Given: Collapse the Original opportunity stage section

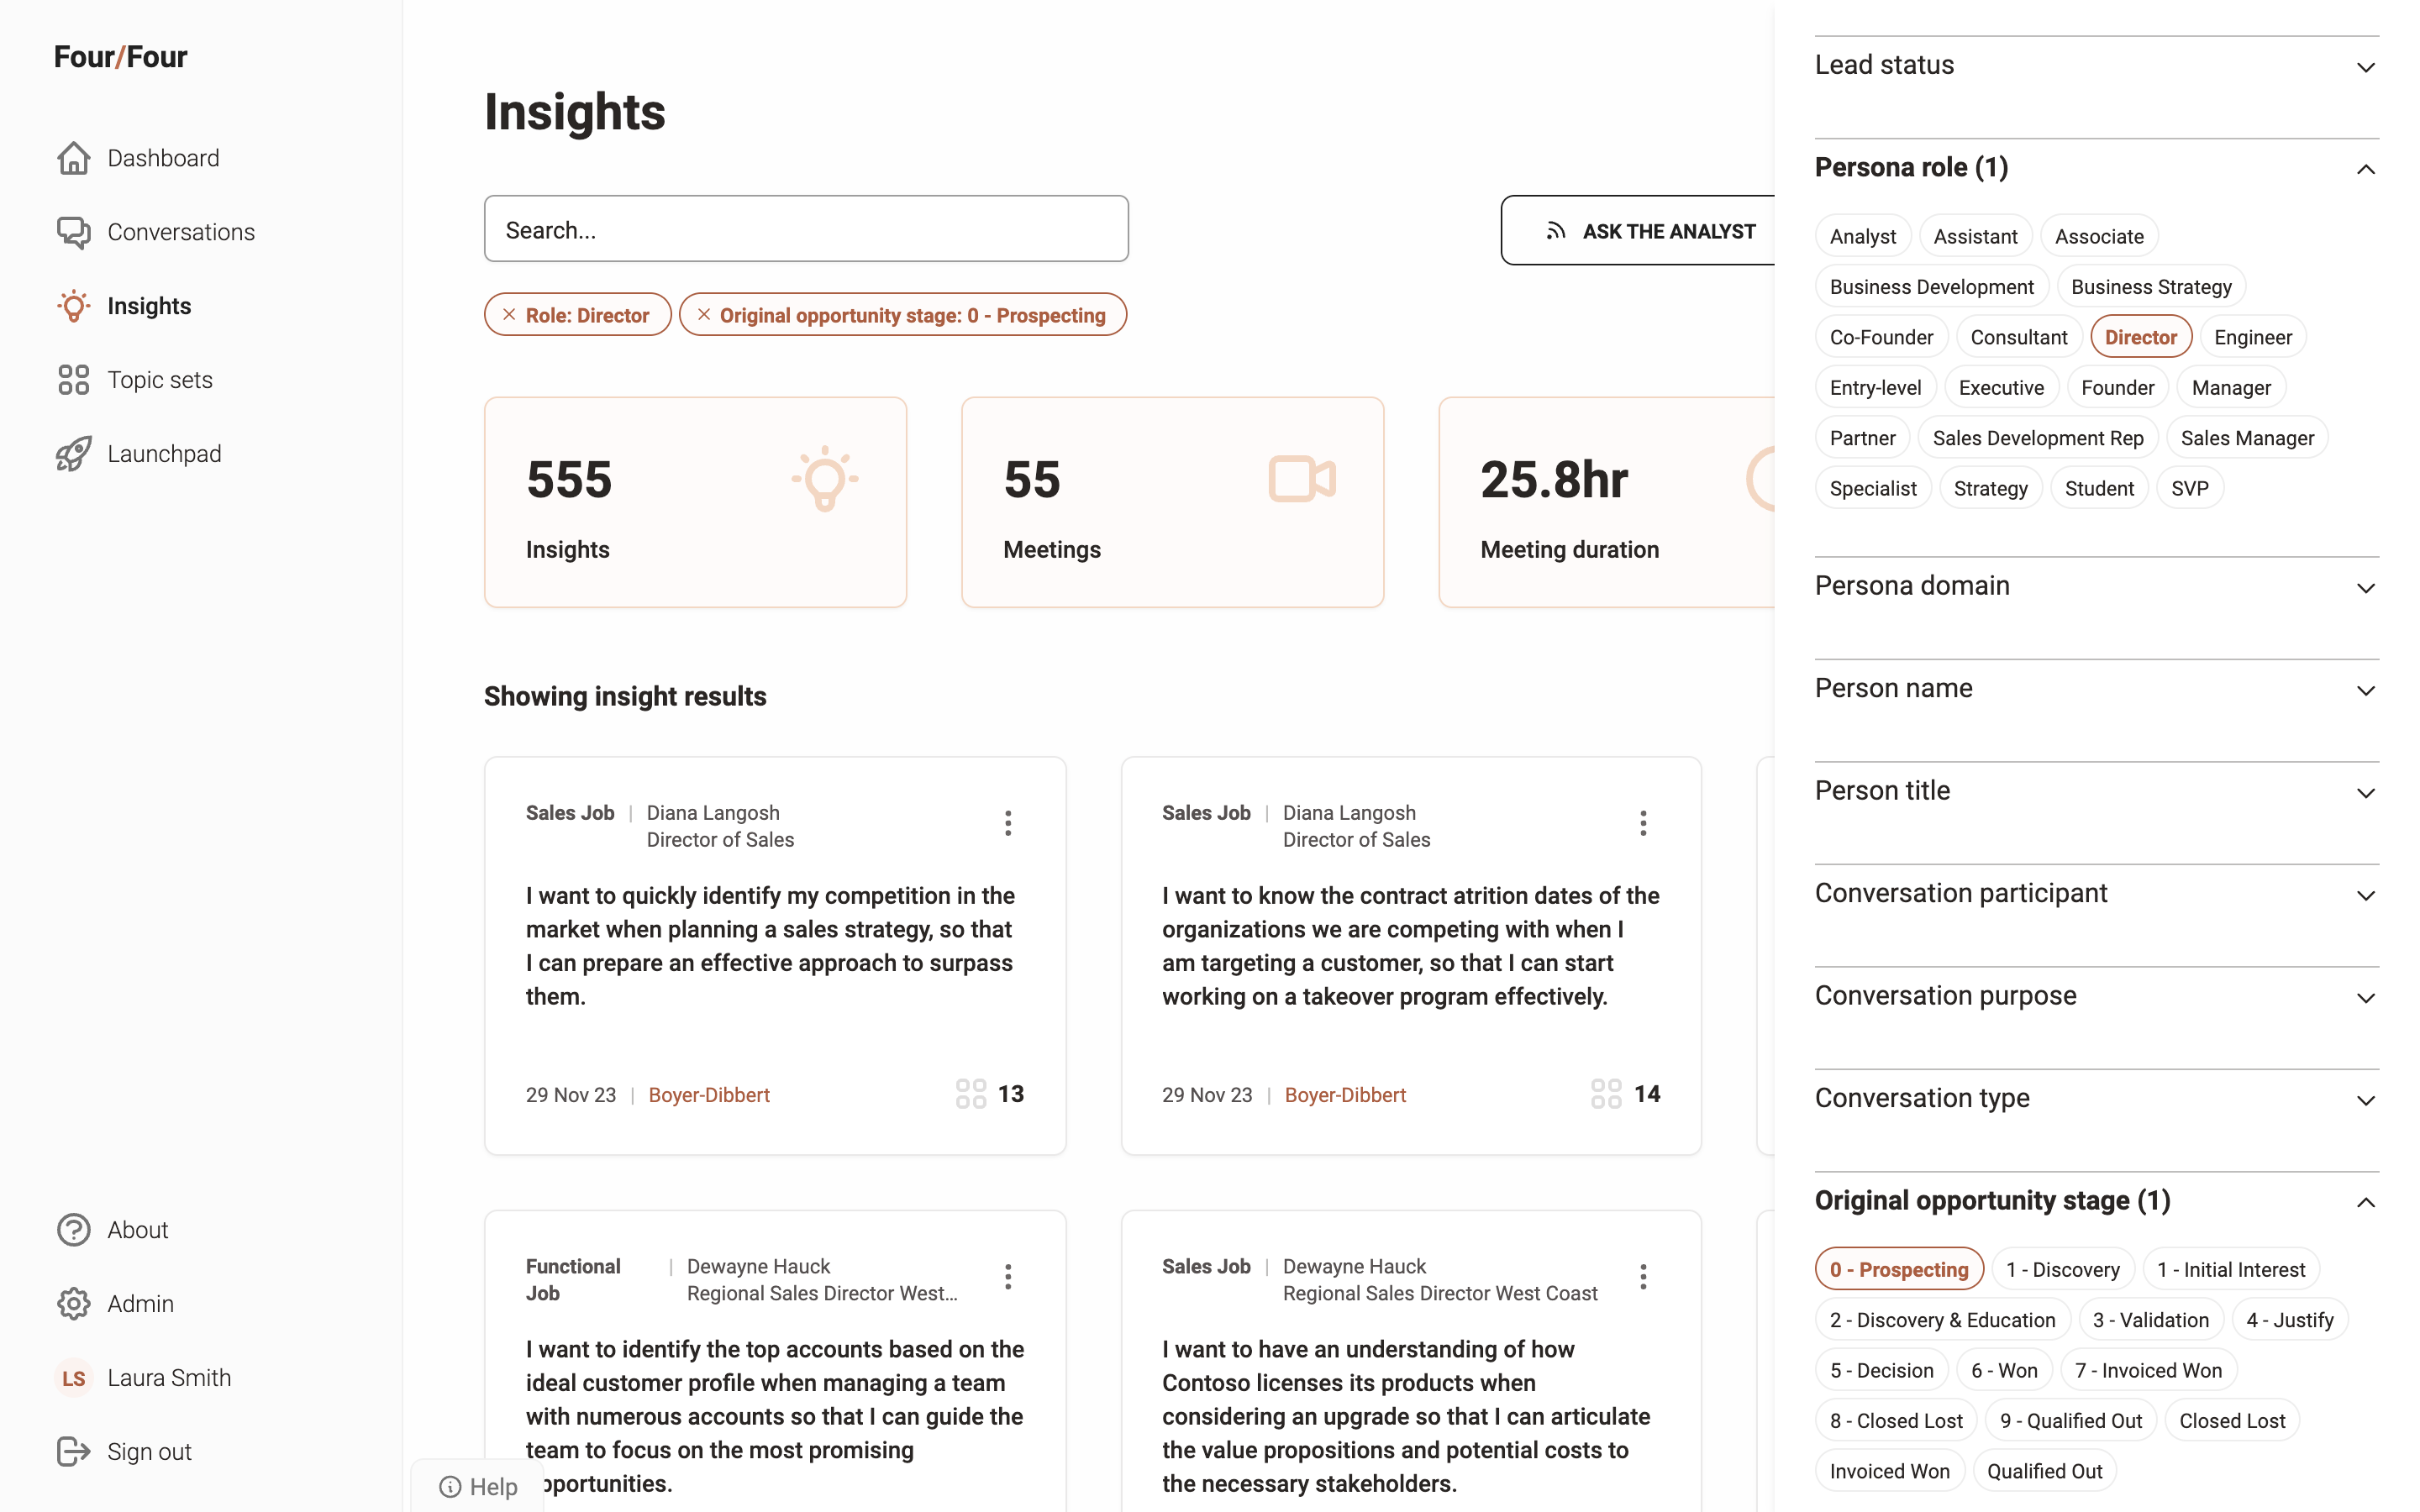Looking at the screenshot, I should (2365, 1201).
